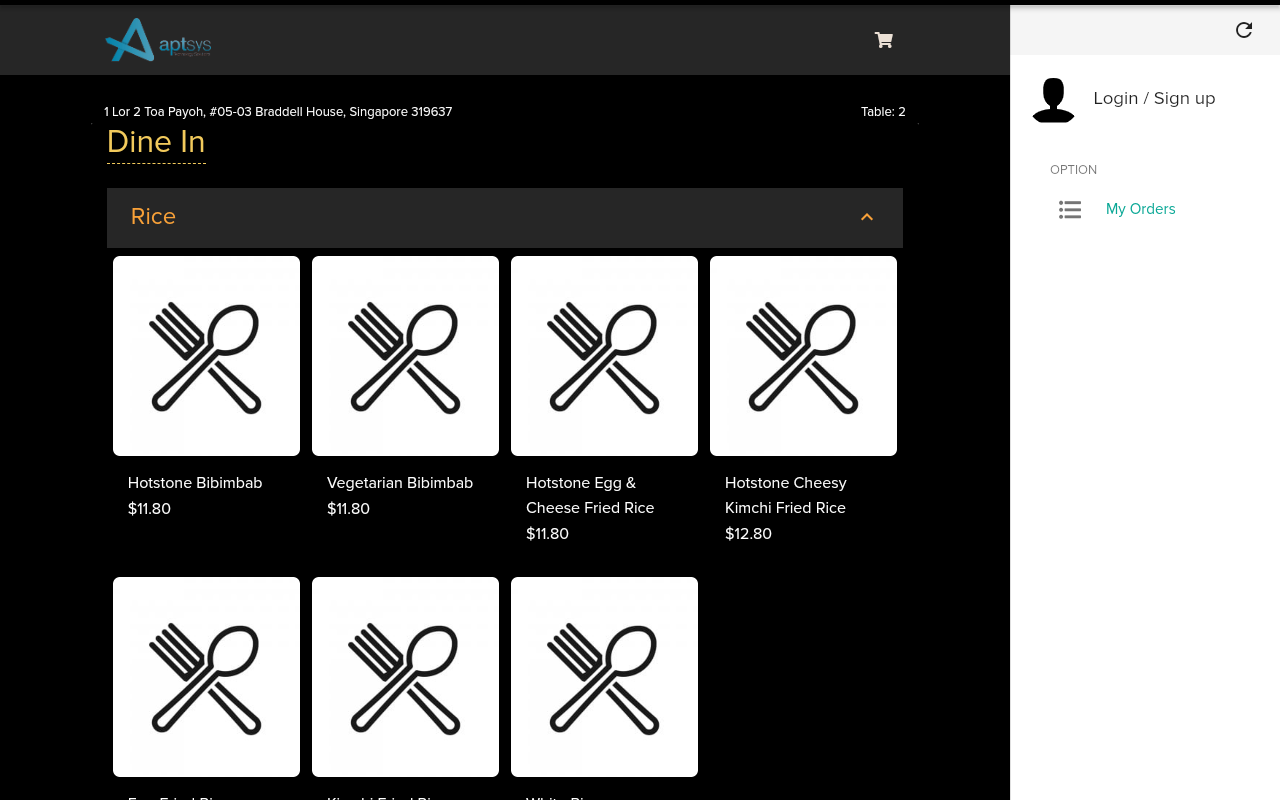The image size is (1280, 800).
Task: Click first thumbnail in second menu row
Action: click(x=206, y=677)
